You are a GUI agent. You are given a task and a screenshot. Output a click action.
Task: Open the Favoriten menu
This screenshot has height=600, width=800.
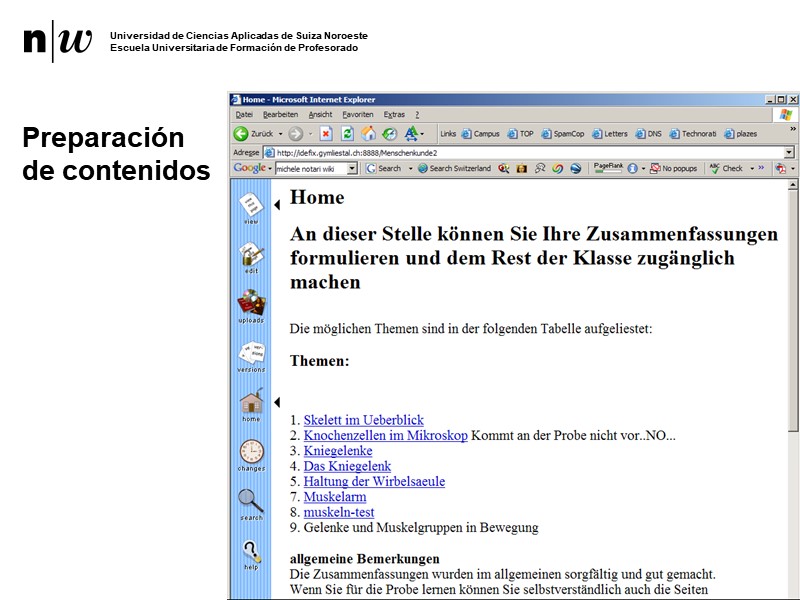(x=357, y=115)
